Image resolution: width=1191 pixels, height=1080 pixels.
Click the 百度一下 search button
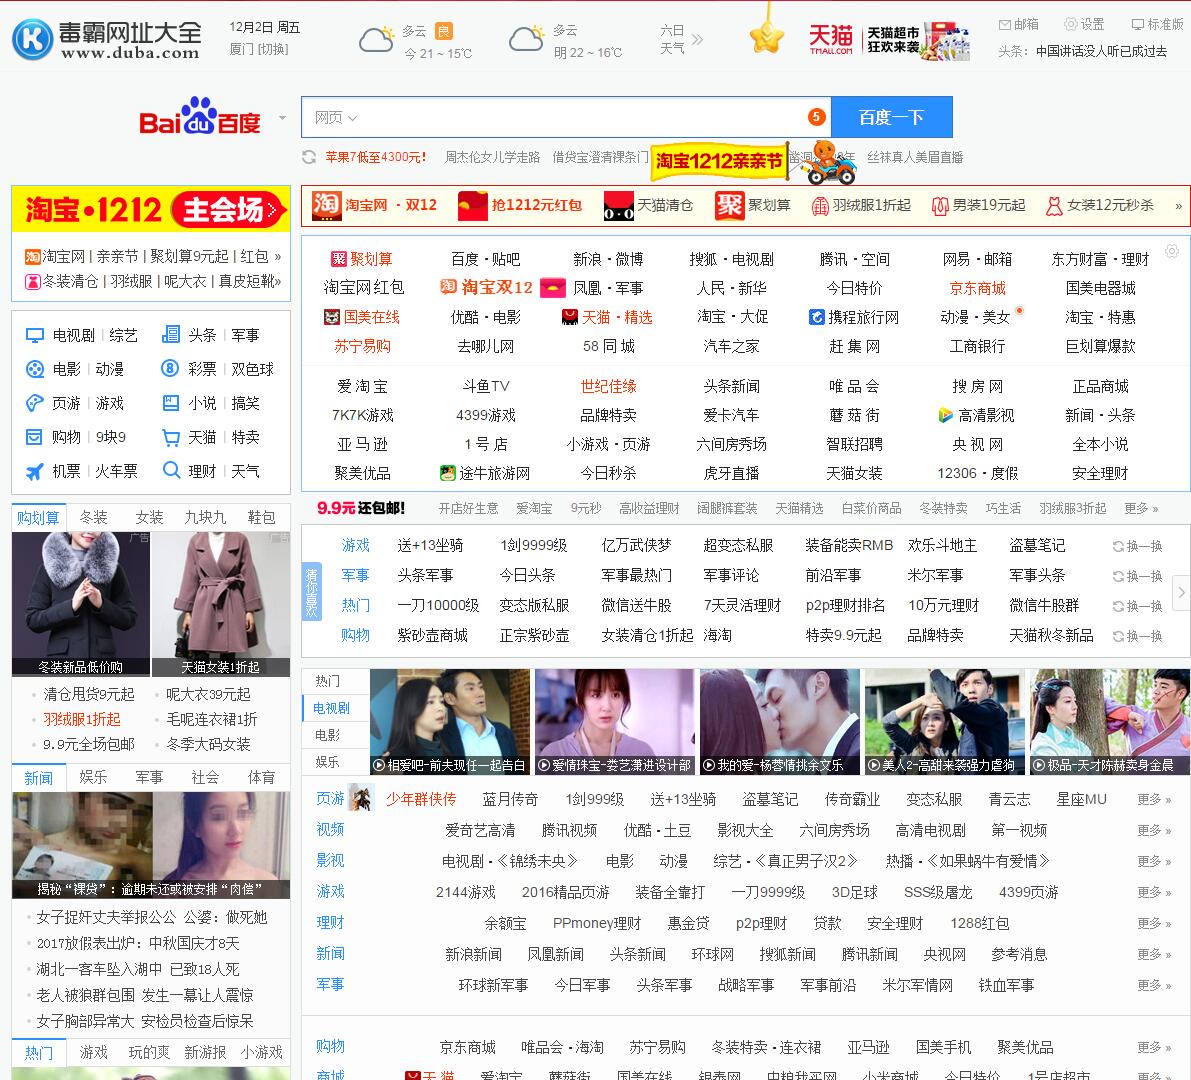tap(892, 117)
